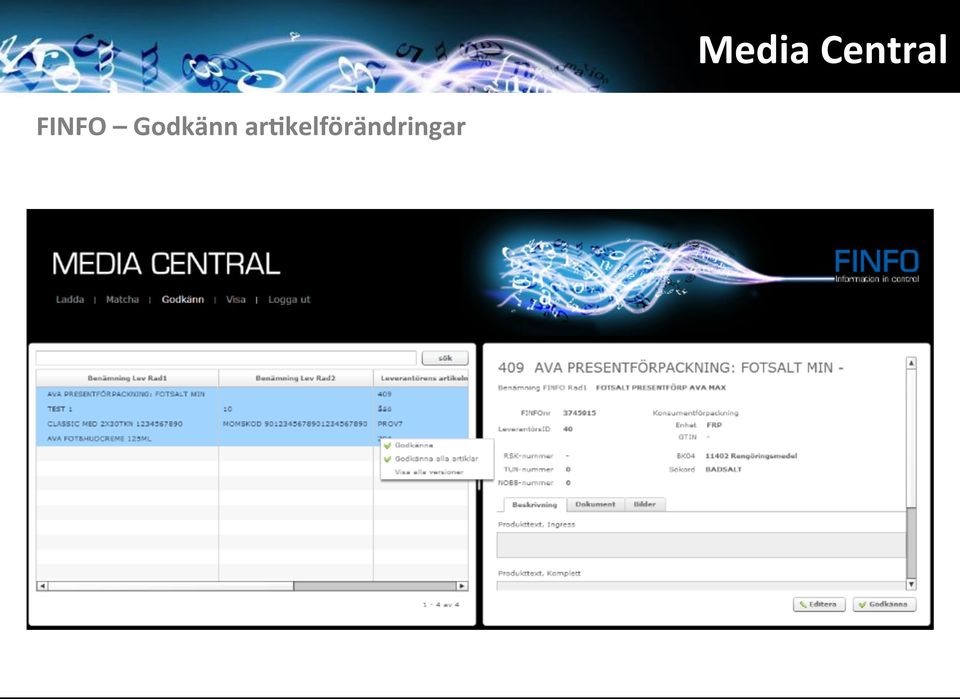Click the detail panel scroll up arrow
This screenshot has width=960, height=699.
click(x=911, y=363)
